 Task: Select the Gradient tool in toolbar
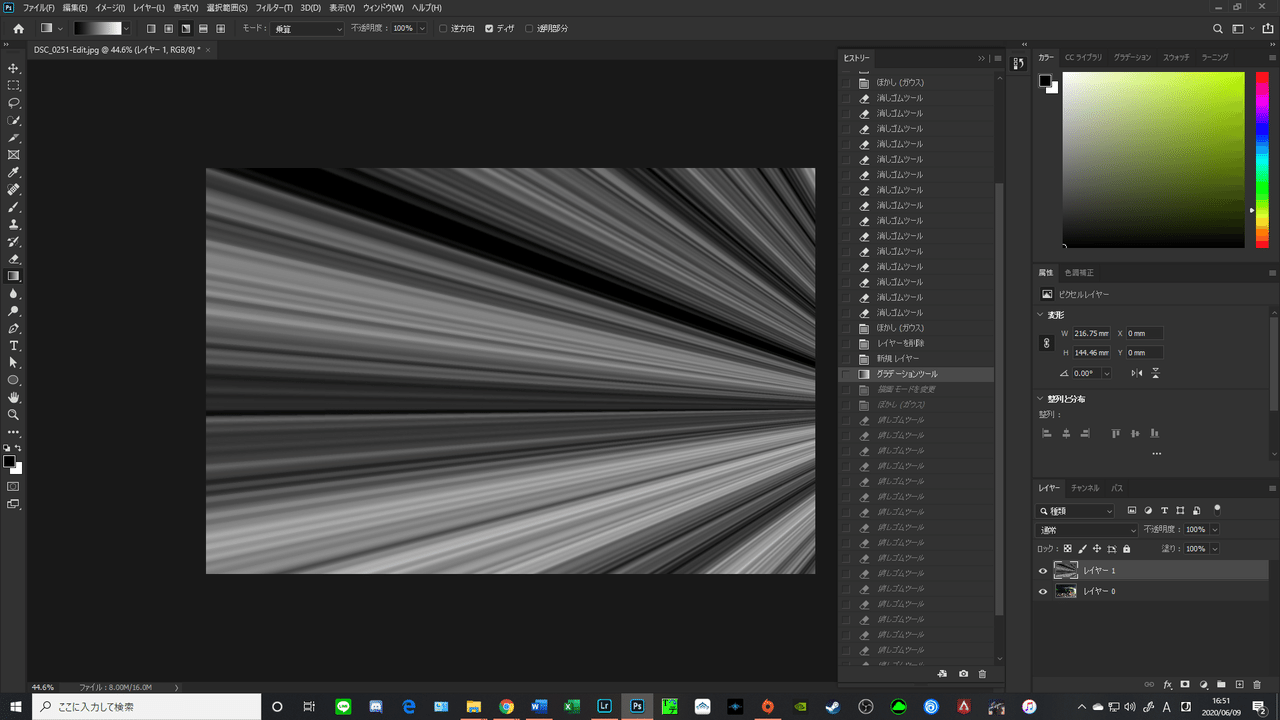[14, 276]
